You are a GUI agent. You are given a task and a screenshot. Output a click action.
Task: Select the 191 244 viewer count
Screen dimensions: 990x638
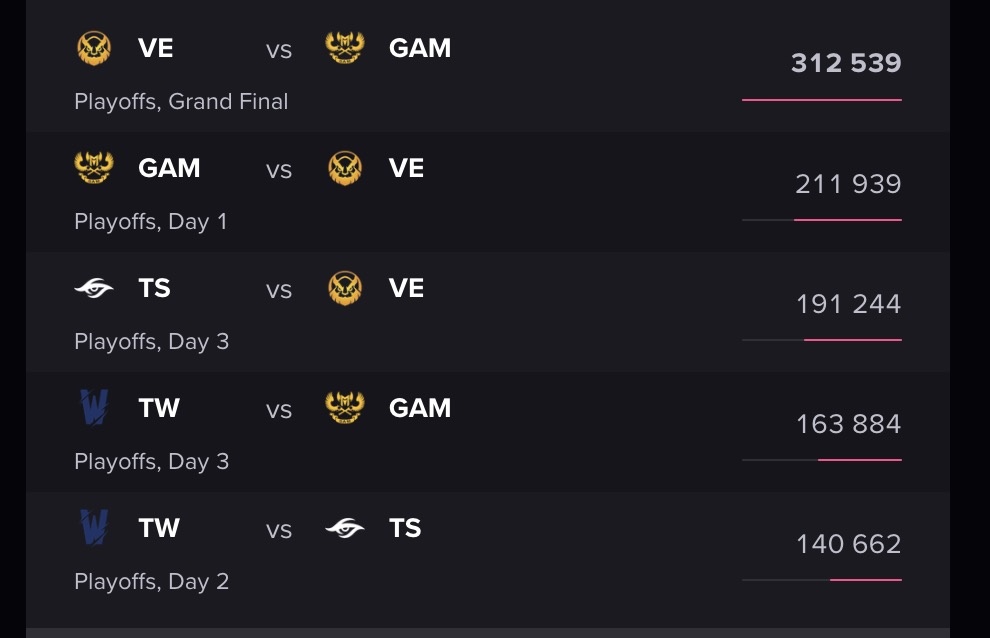[x=848, y=304]
